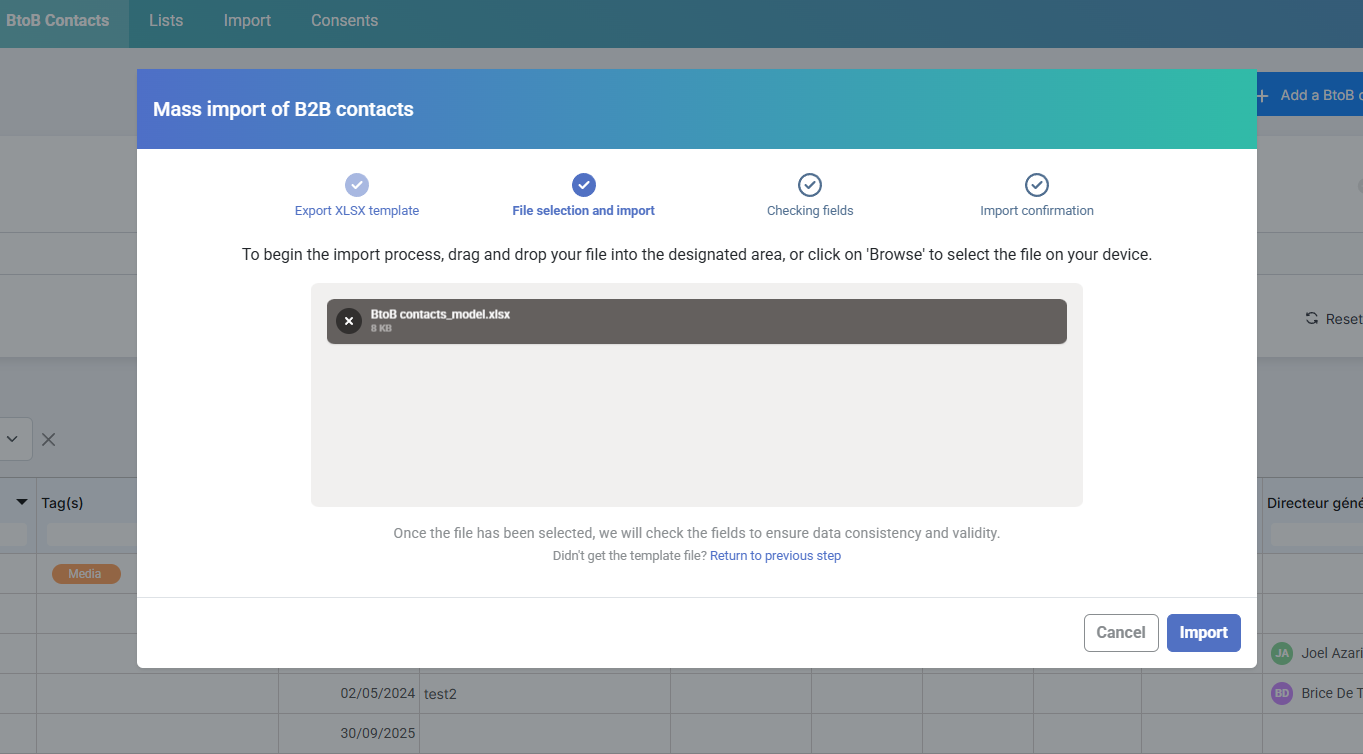
Task: Cancel the mass import dialog
Action: (1120, 632)
